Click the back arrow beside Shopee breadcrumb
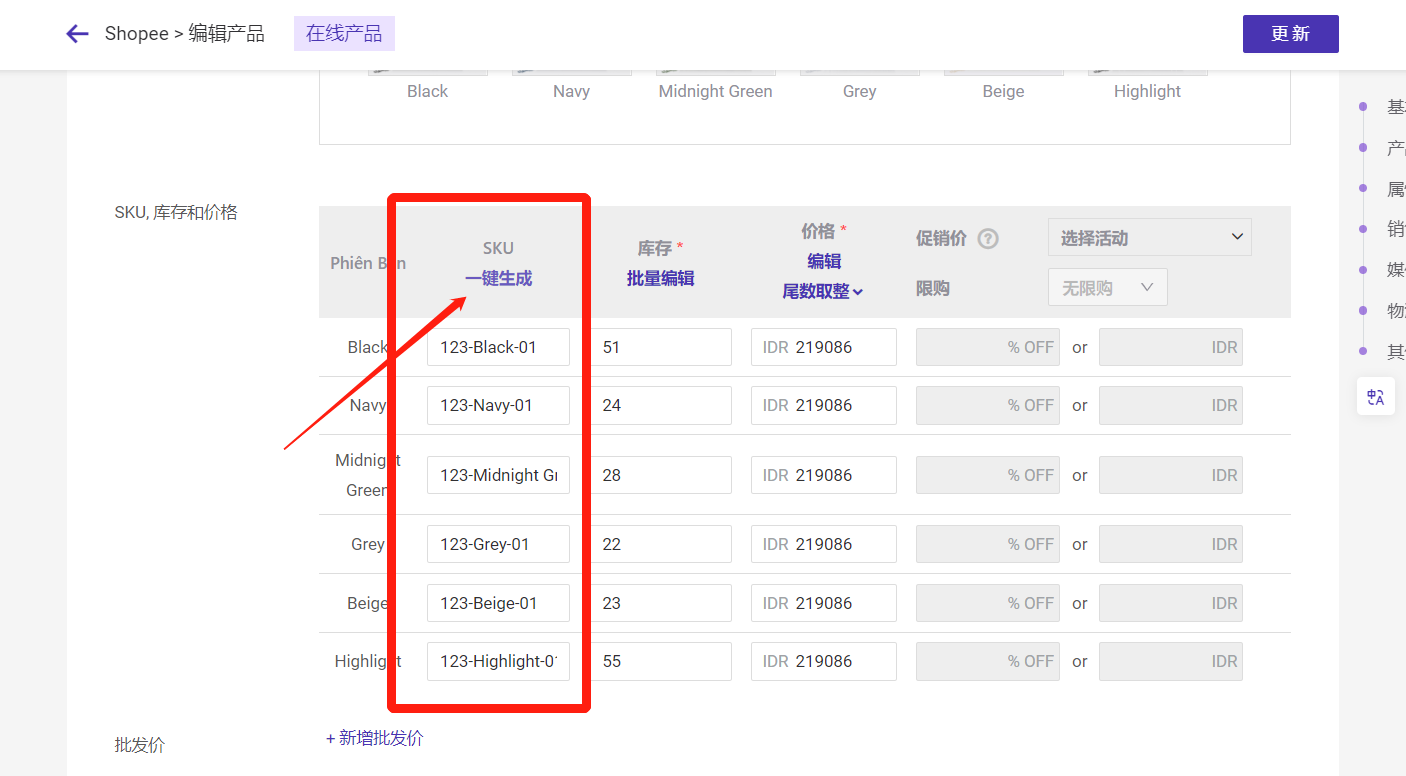Image resolution: width=1406 pixels, height=776 pixels. tap(77, 33)
